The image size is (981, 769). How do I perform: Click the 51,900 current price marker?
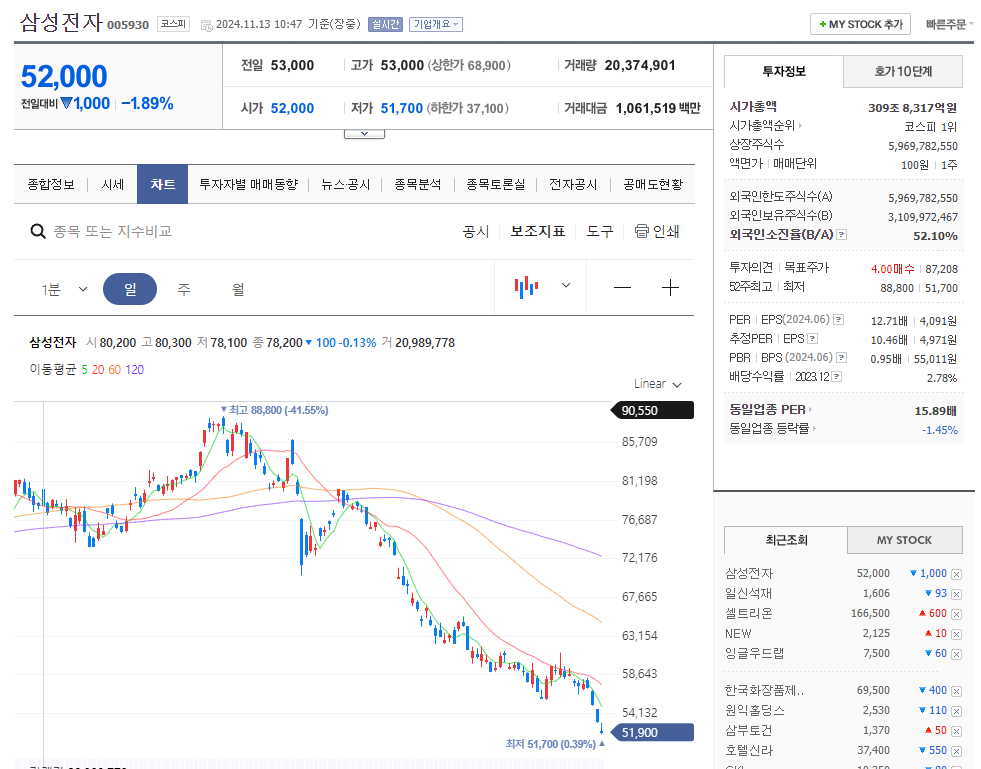coord(652,732)
